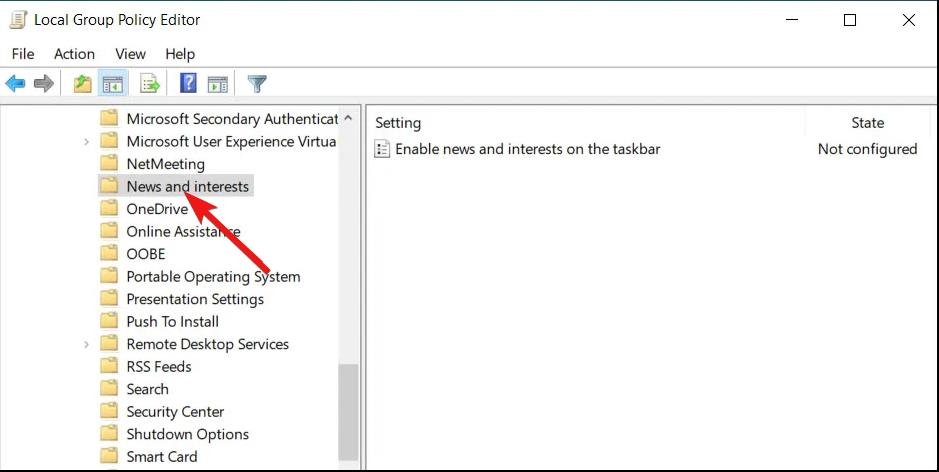The image size is (939, 472).
Task: Select the Shutdown Options folder
Action: pyautogui.click(x=187, y=434)
